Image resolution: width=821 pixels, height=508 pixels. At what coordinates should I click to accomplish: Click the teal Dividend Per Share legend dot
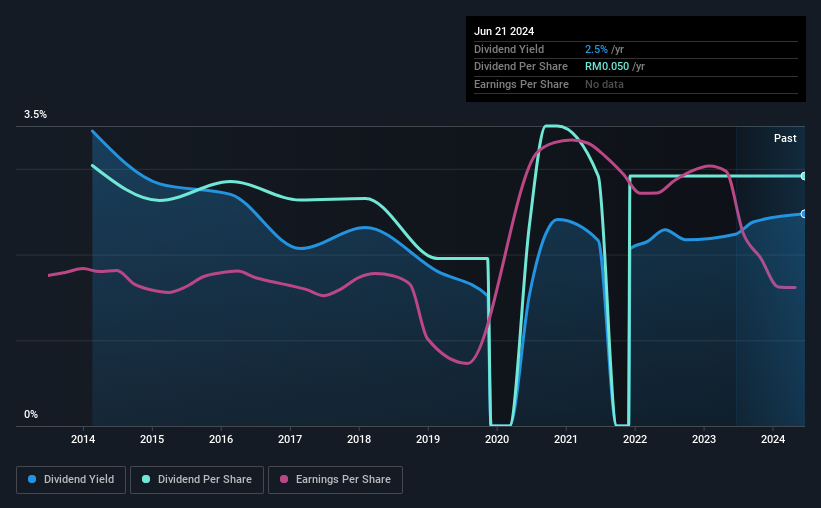click(x=146, y=479)
